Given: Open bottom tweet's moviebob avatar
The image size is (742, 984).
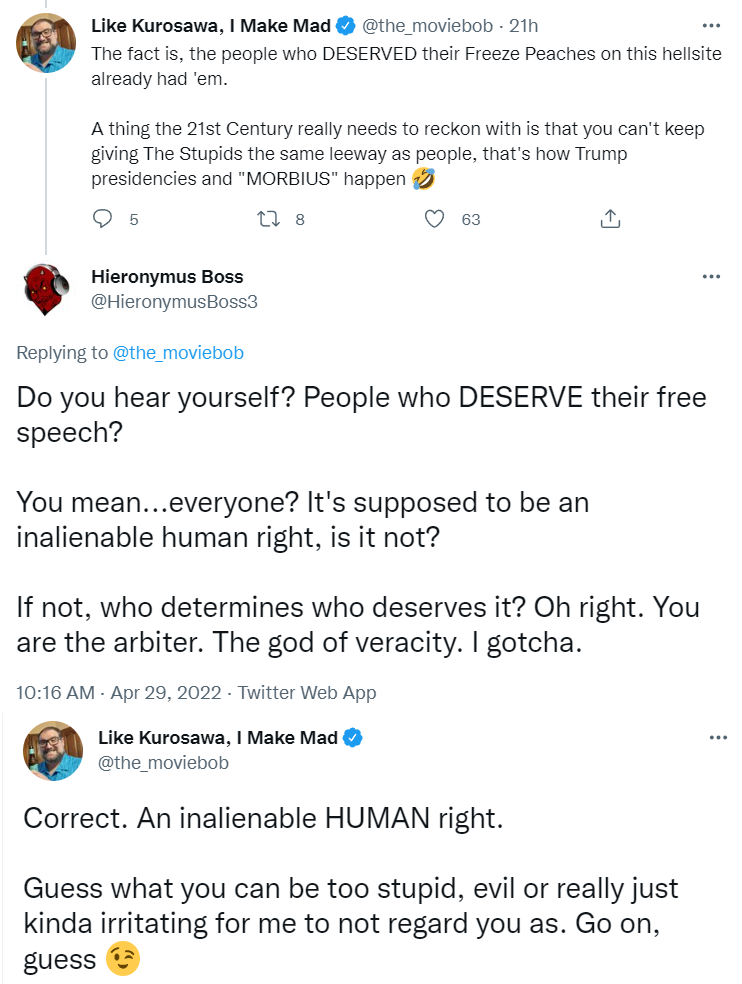Looking at the screenshot, I should [53, 751].
